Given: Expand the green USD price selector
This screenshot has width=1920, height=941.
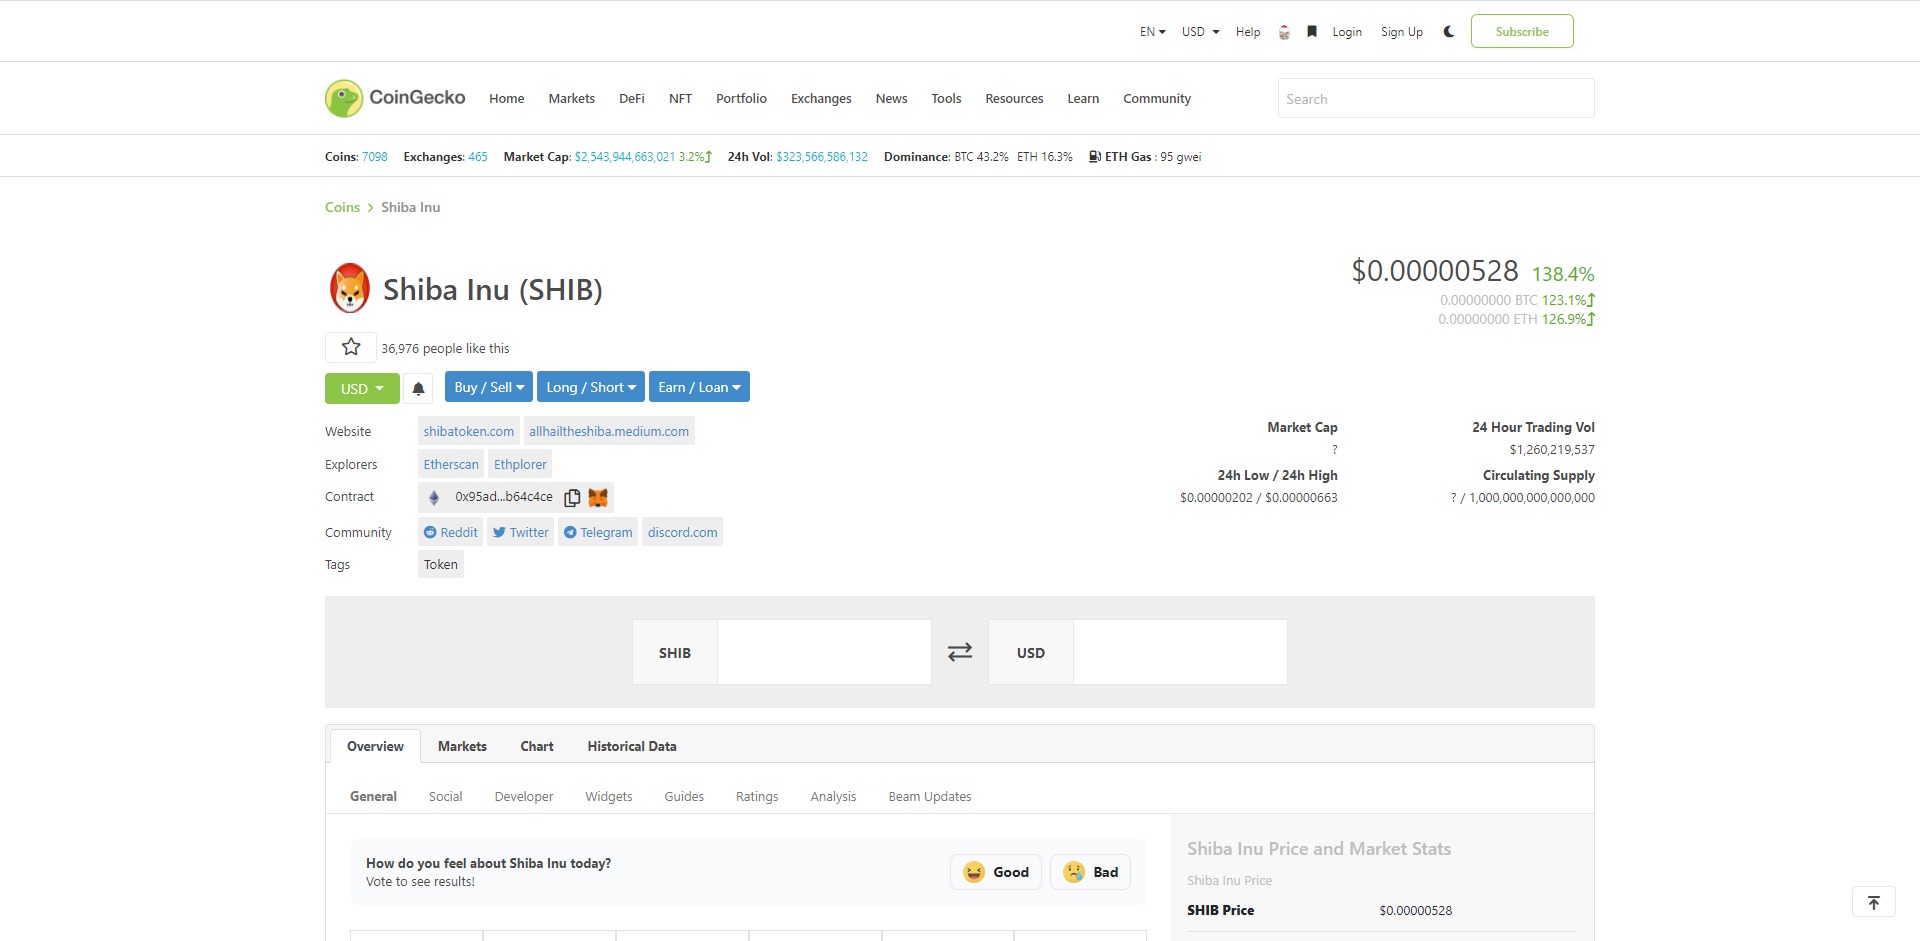Looking at the screenshot, I should [x=362, y=388].
